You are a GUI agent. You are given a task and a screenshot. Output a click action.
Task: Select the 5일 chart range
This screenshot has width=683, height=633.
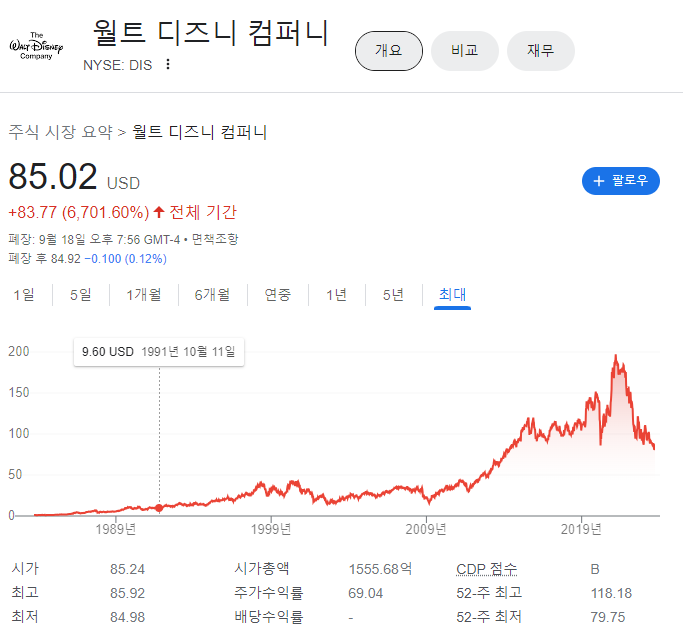pyautogui.click(x=81, y=295)
